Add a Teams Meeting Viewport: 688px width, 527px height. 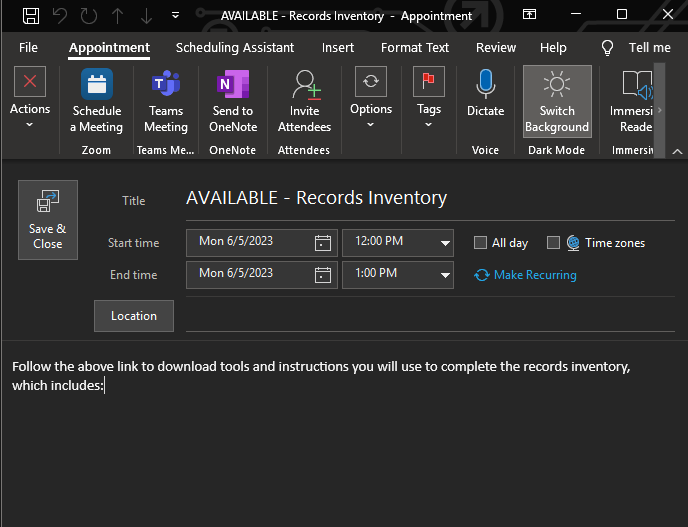166,85
